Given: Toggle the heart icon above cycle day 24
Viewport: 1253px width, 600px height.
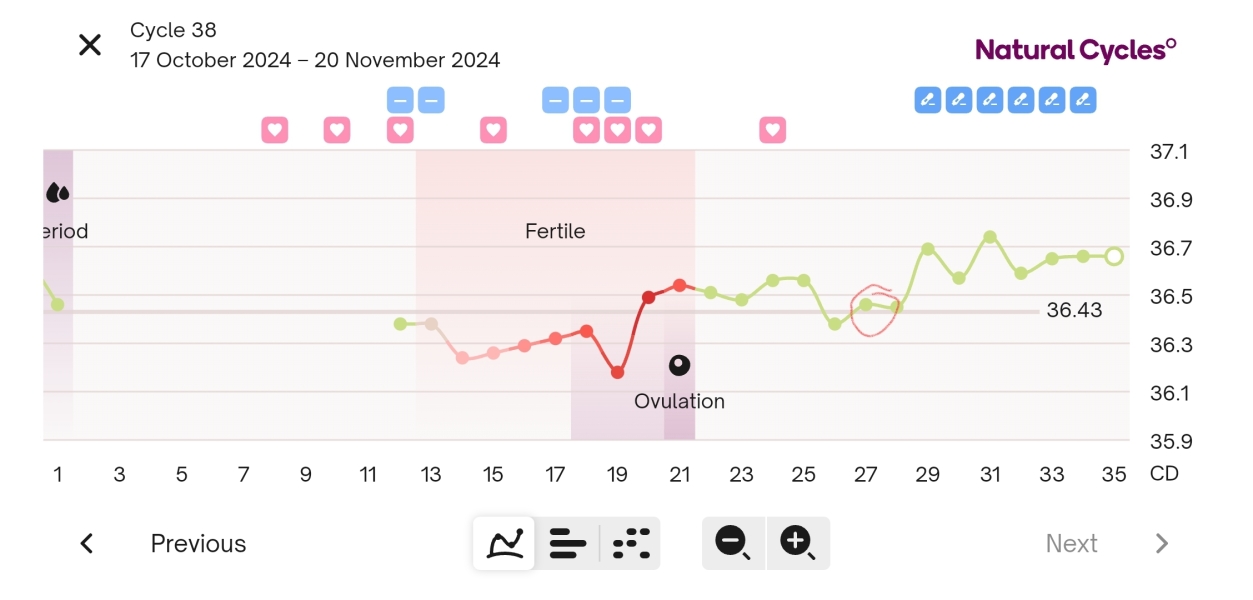Looking at the screenshot, I should coord(772,129).
